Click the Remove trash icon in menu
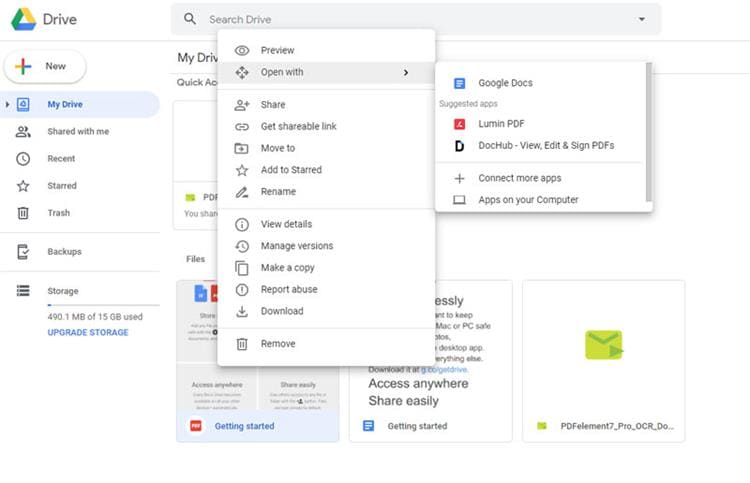The width and height of the screenshot is (750, 483). pyautogui.click(x=242, y=344)
